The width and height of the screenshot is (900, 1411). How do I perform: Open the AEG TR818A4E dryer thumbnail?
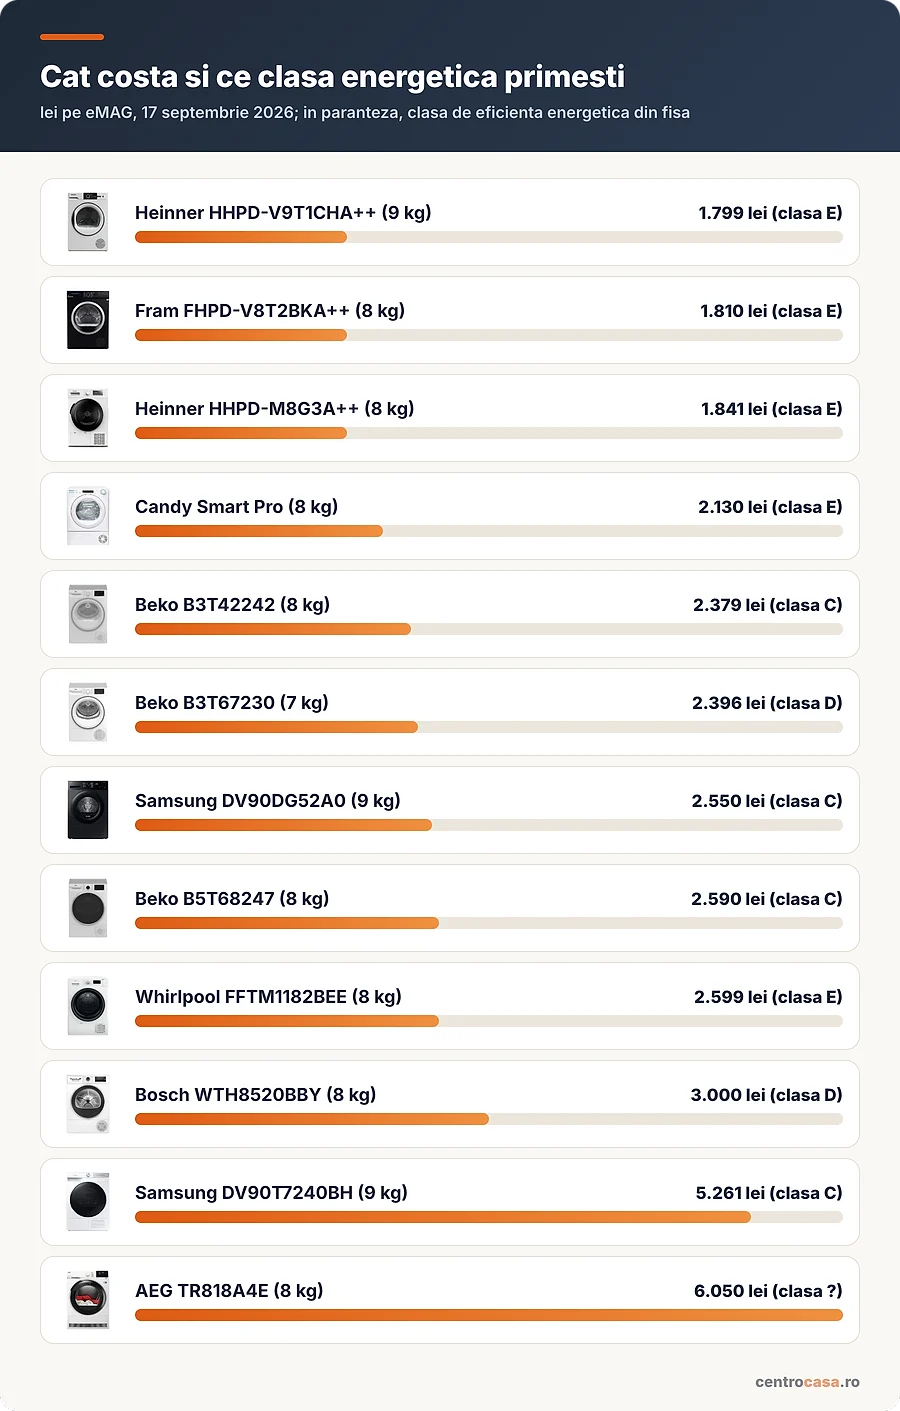[x=88, y=1300]
